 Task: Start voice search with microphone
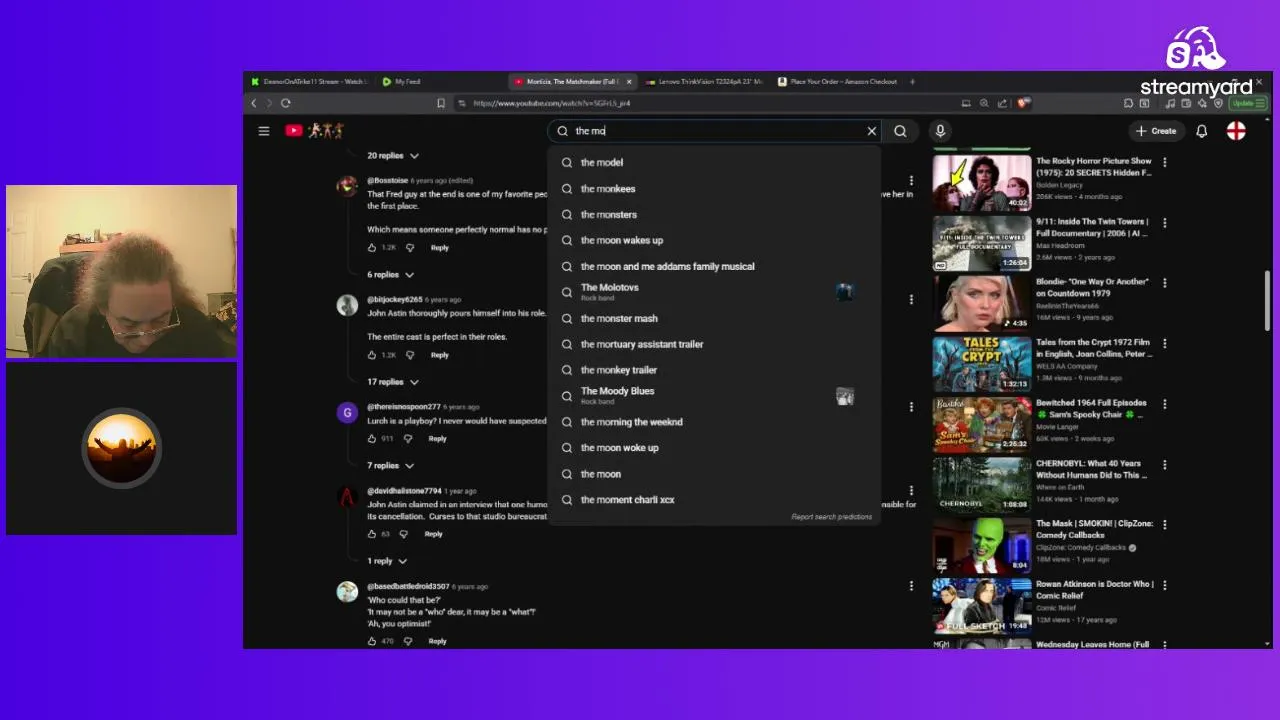tap(939, 131)
